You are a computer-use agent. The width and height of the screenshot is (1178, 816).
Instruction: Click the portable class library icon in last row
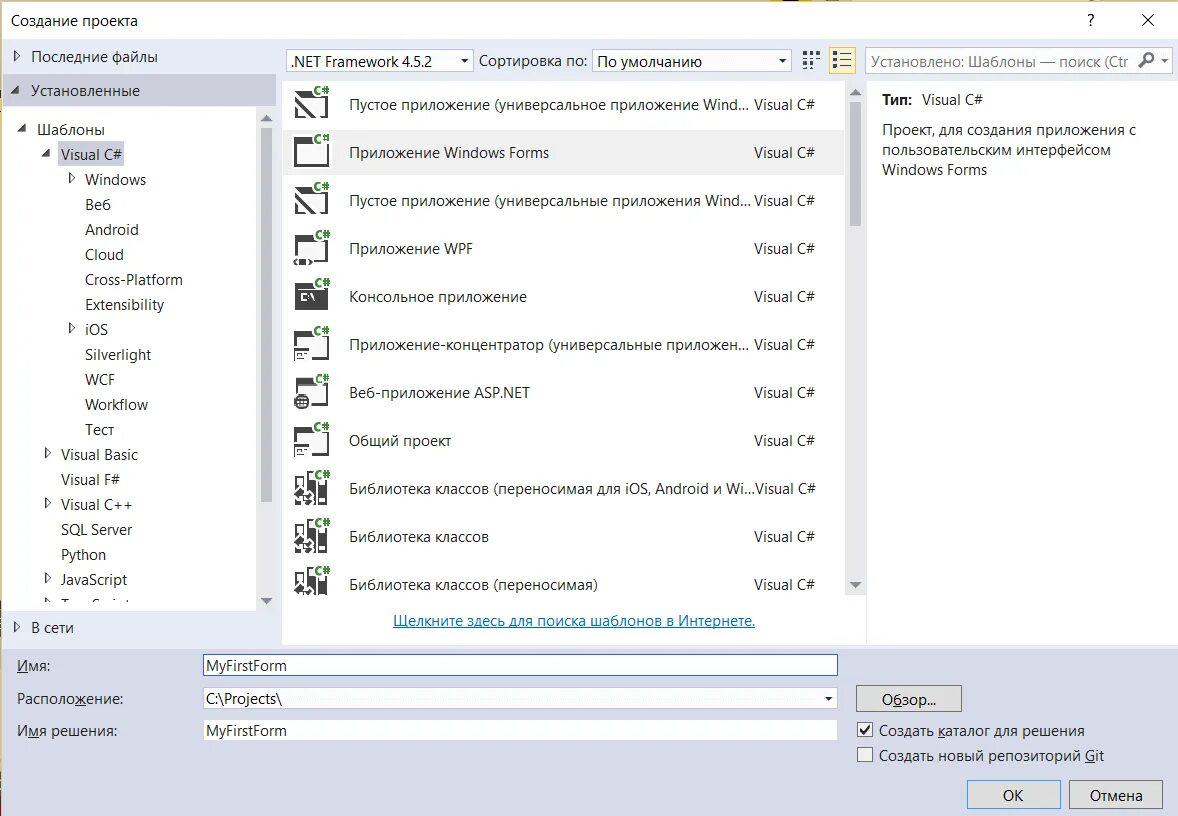click(311, 581)
